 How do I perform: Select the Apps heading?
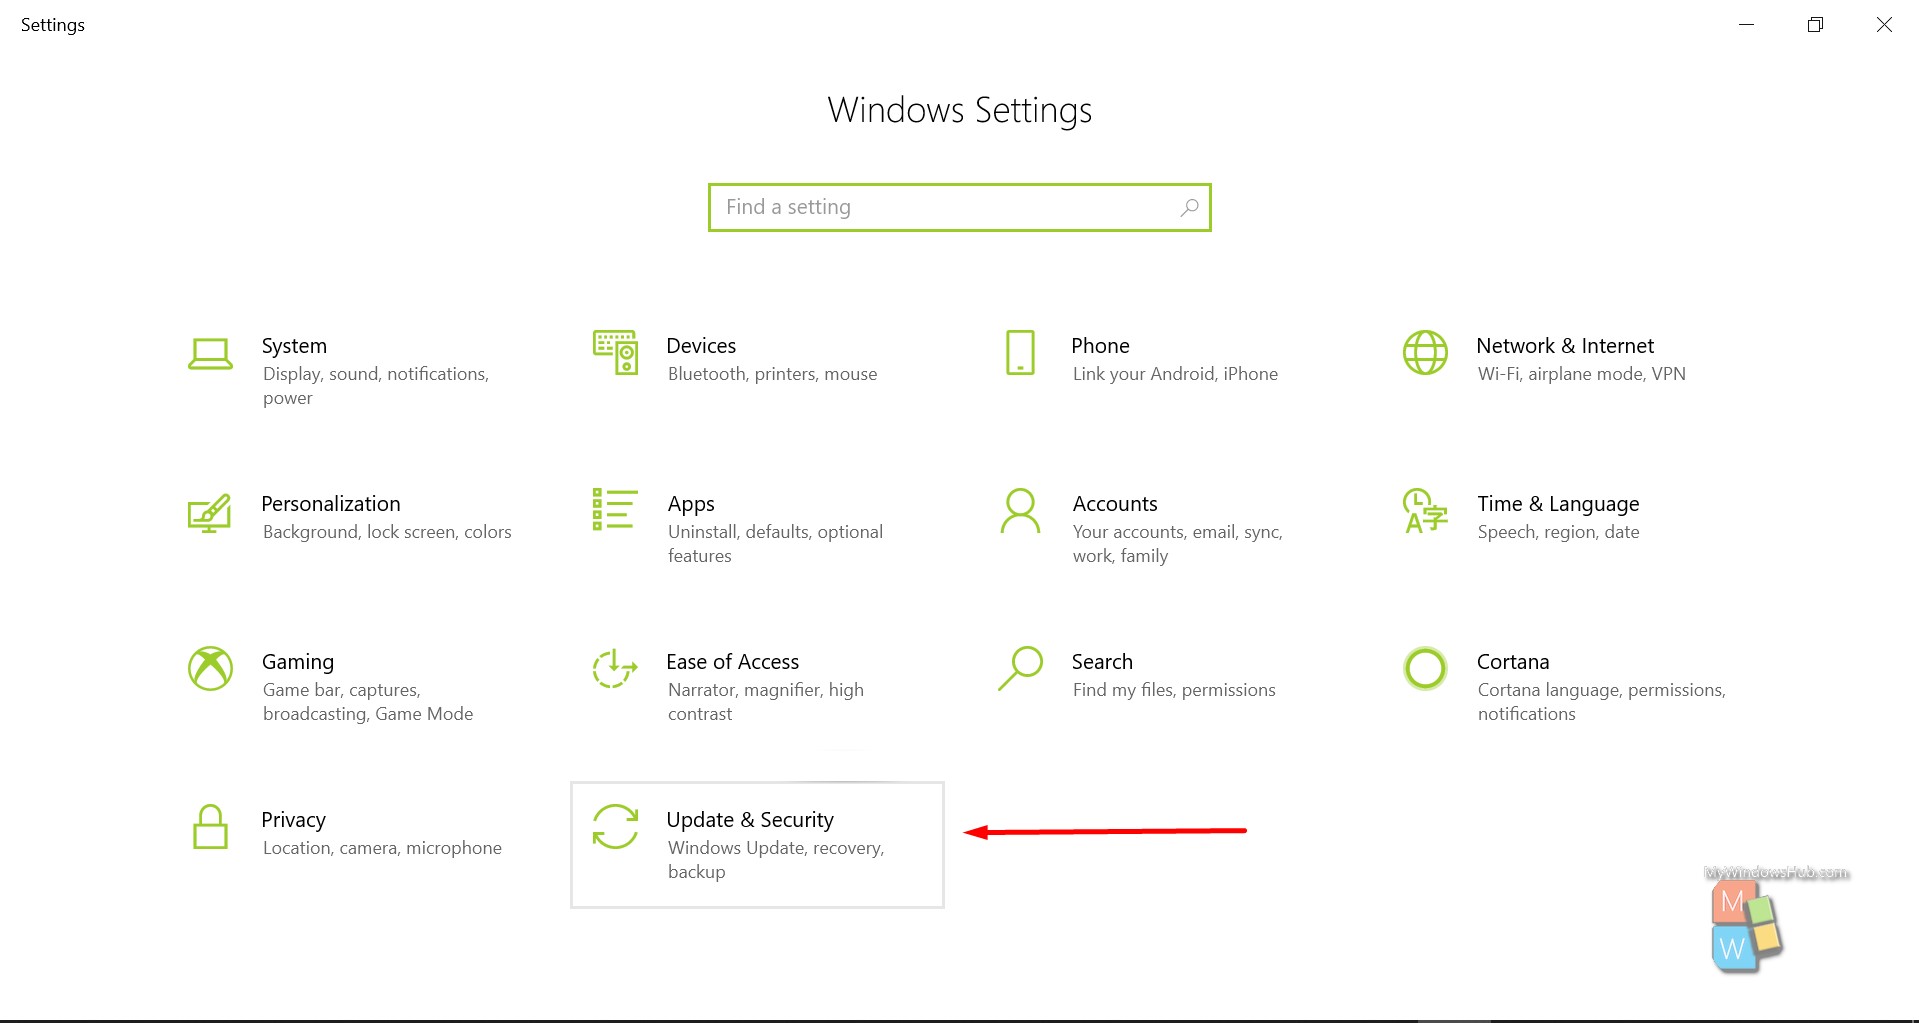pos(691,504)
